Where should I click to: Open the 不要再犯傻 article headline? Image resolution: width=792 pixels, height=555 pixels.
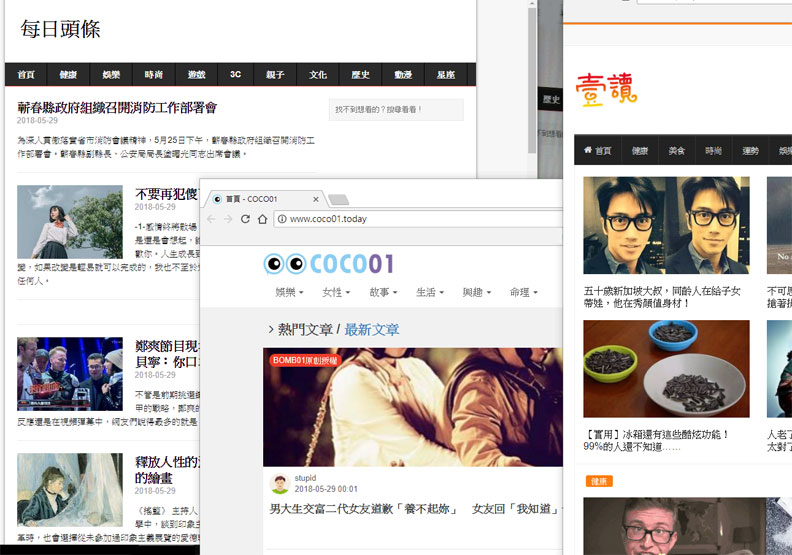(x=167, y=194)
